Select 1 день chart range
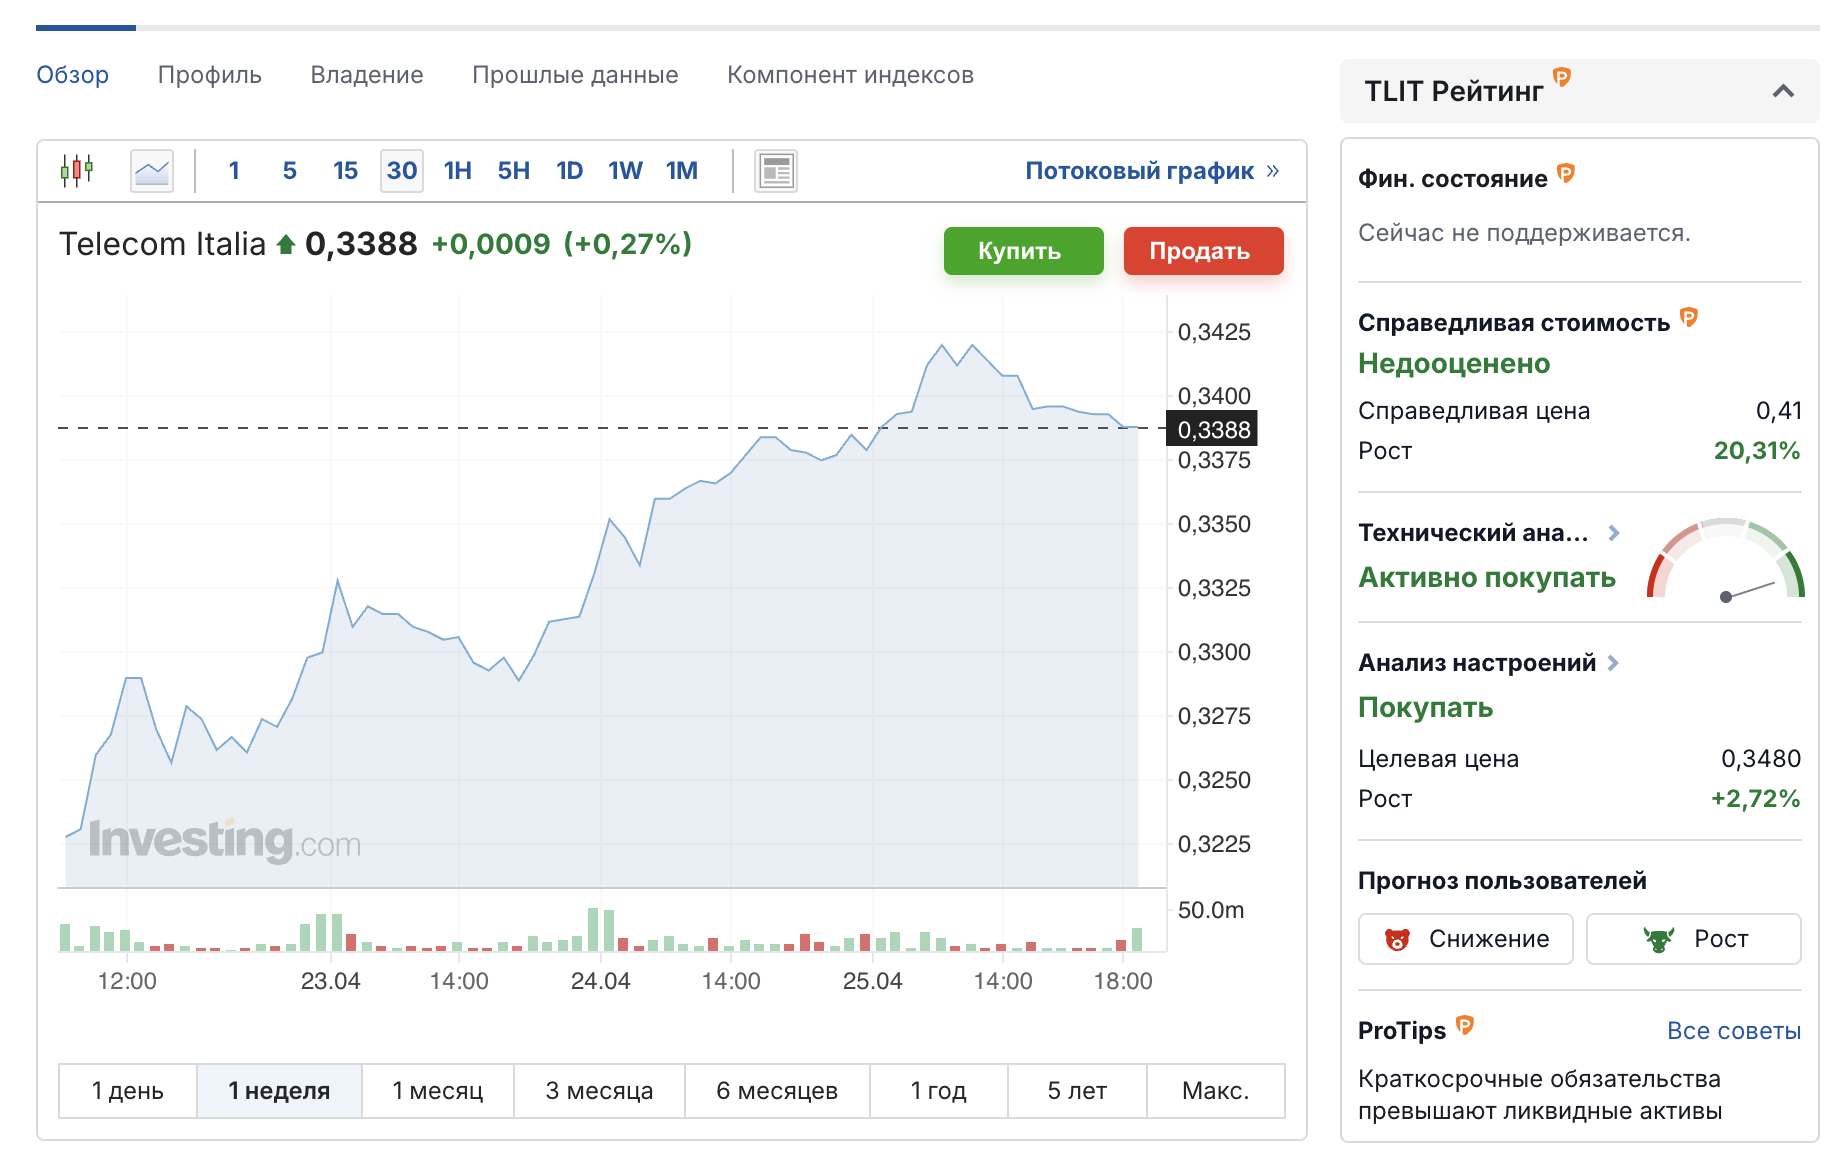The height and width of the screenshot is (1164, 1832). pyautogui.click(x=128, y=1091)
